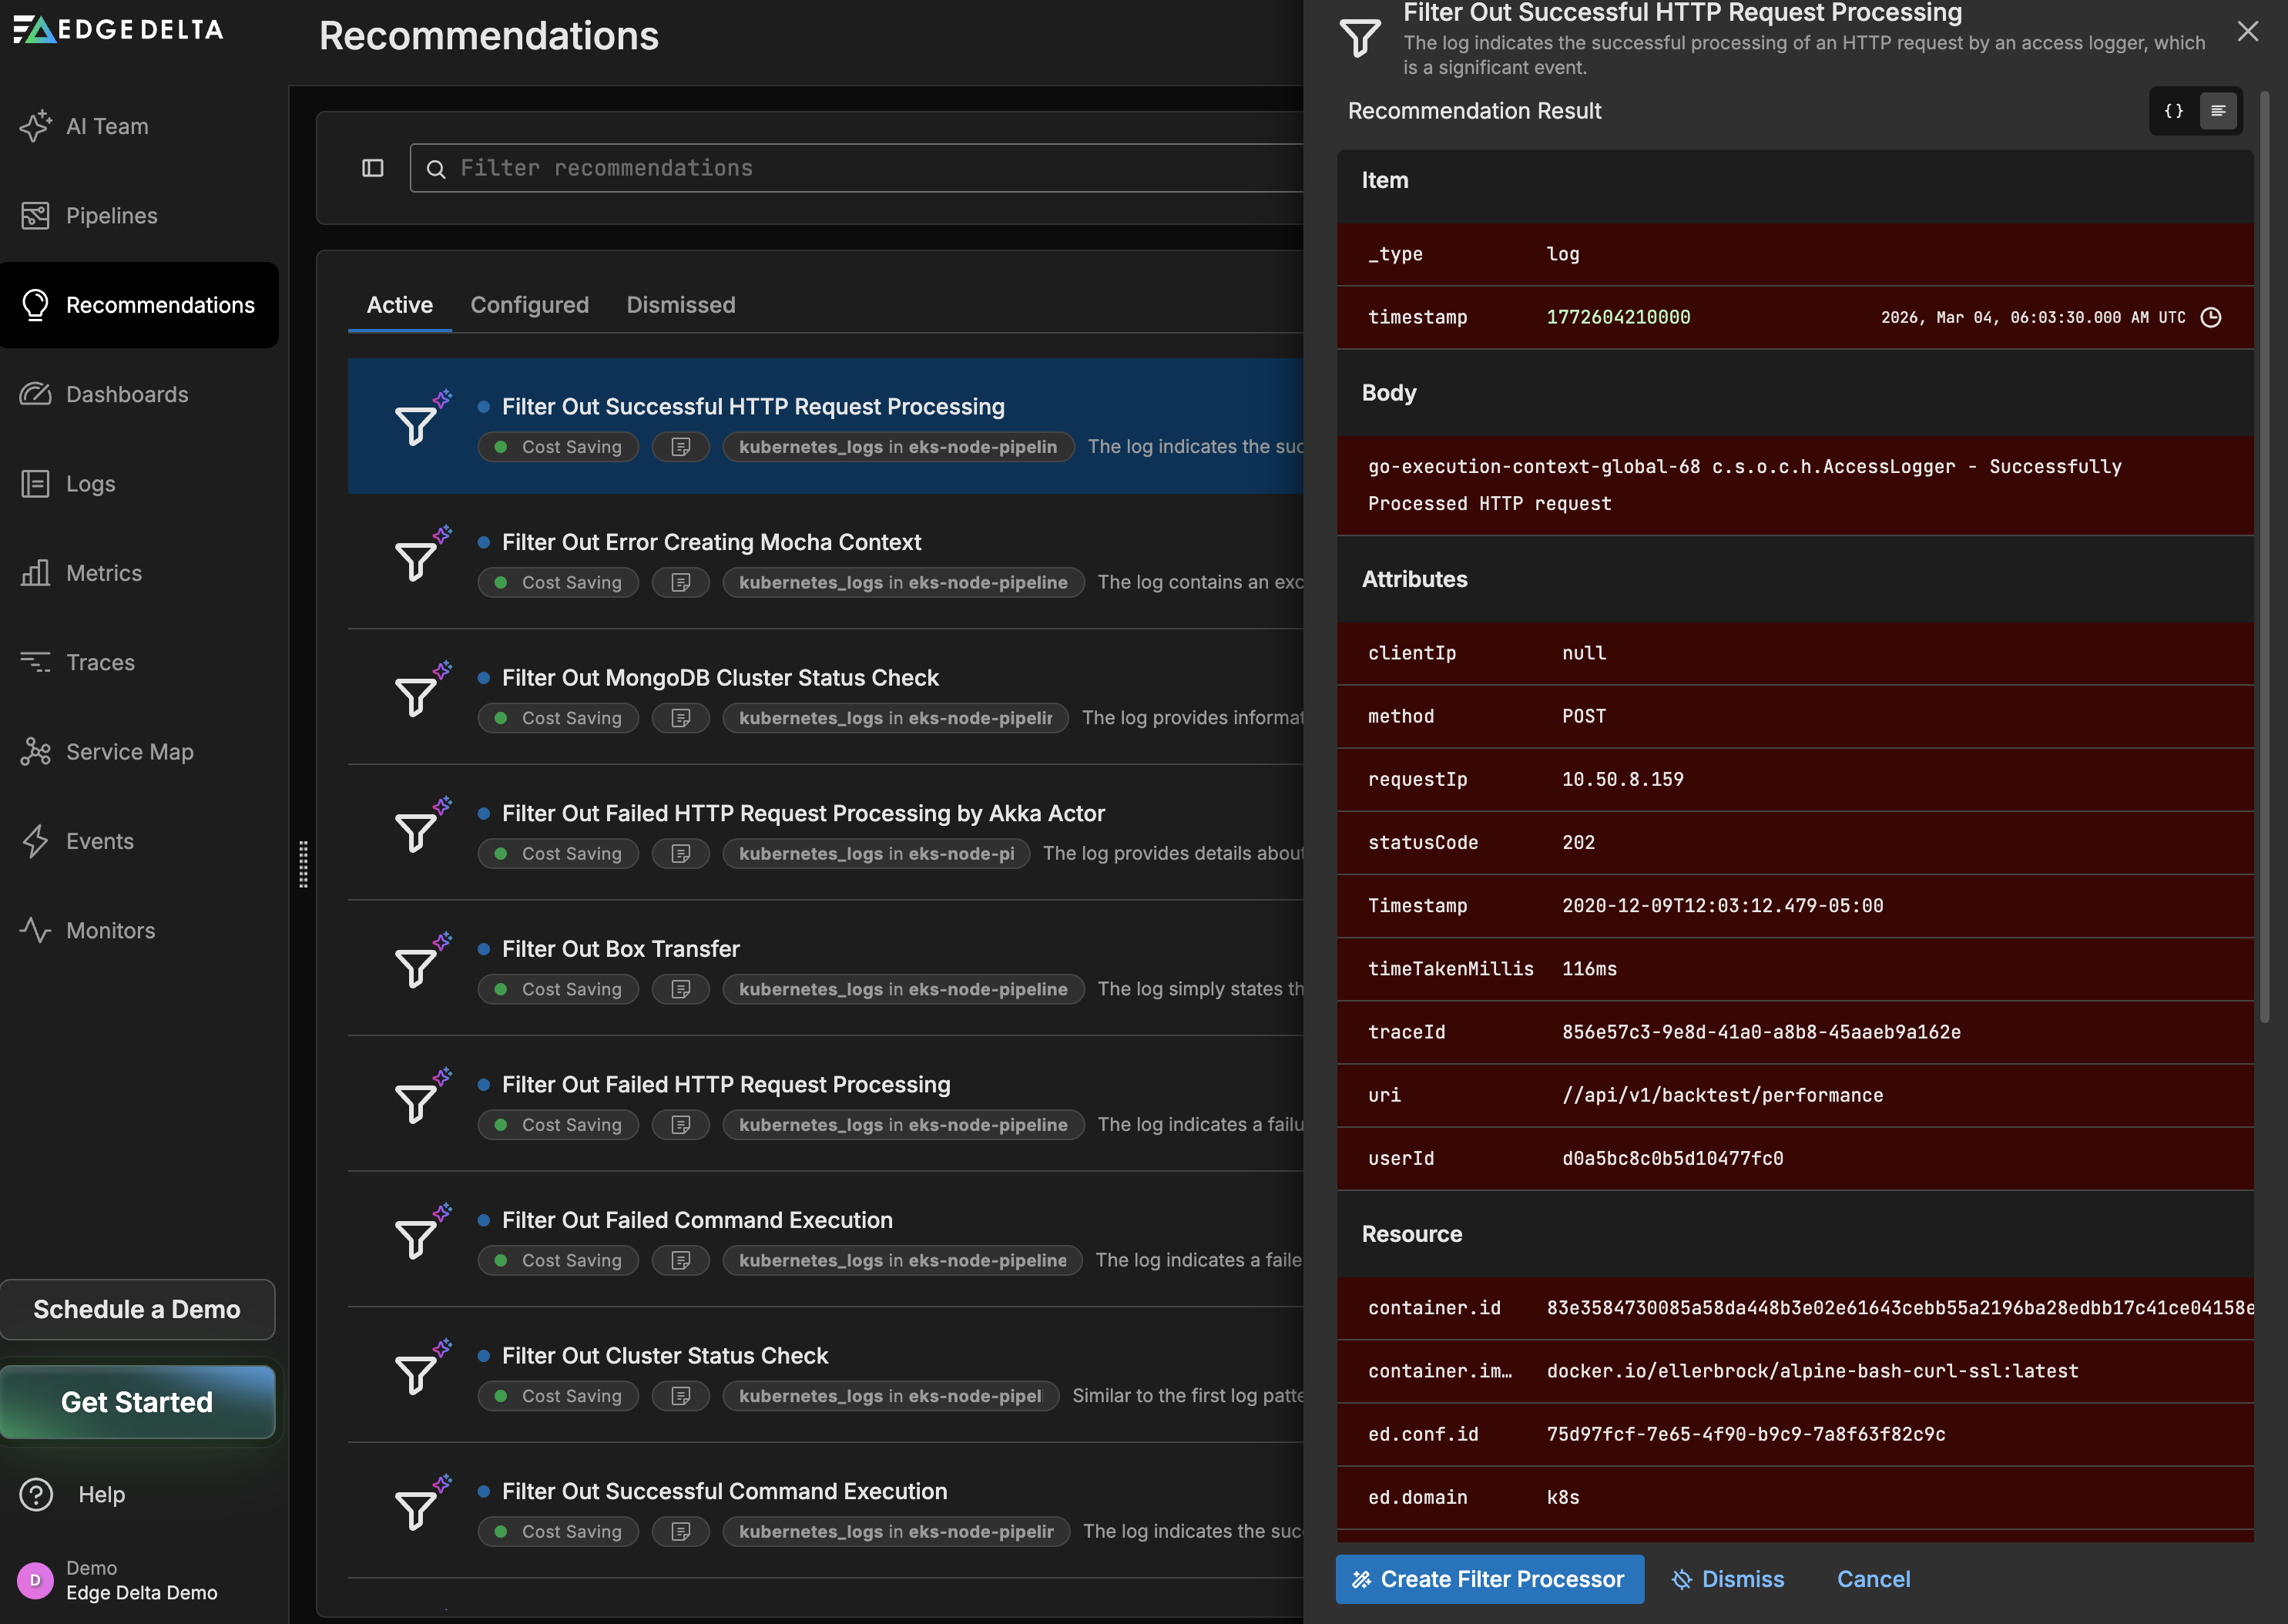Collapse the Body section
This screenshot has width=2288, height=1624.
tap(1388, 392)
